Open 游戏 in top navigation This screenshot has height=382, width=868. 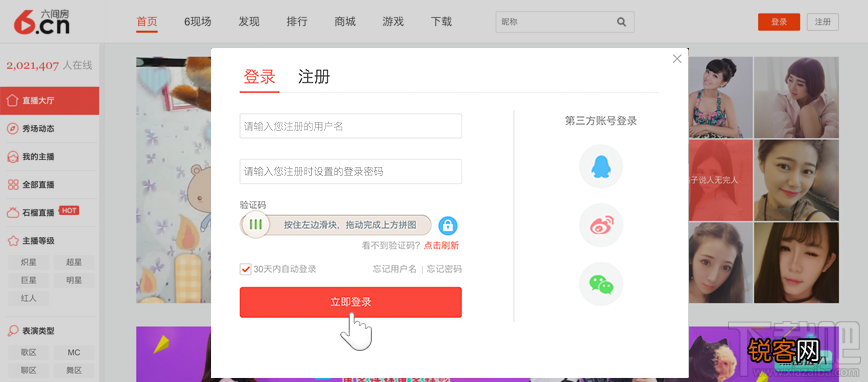coord(393,22)
